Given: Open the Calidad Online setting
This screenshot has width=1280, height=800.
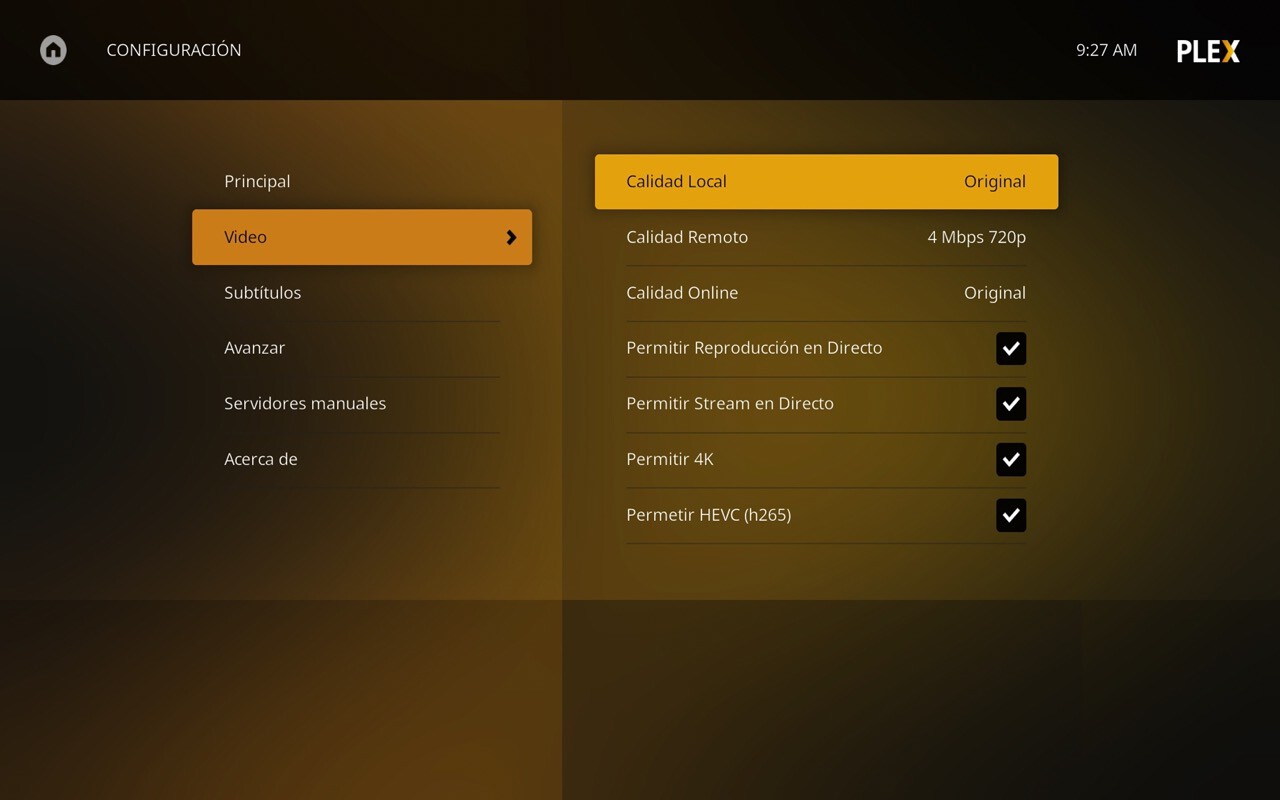Looking at the screenshot, I should 825,292.
